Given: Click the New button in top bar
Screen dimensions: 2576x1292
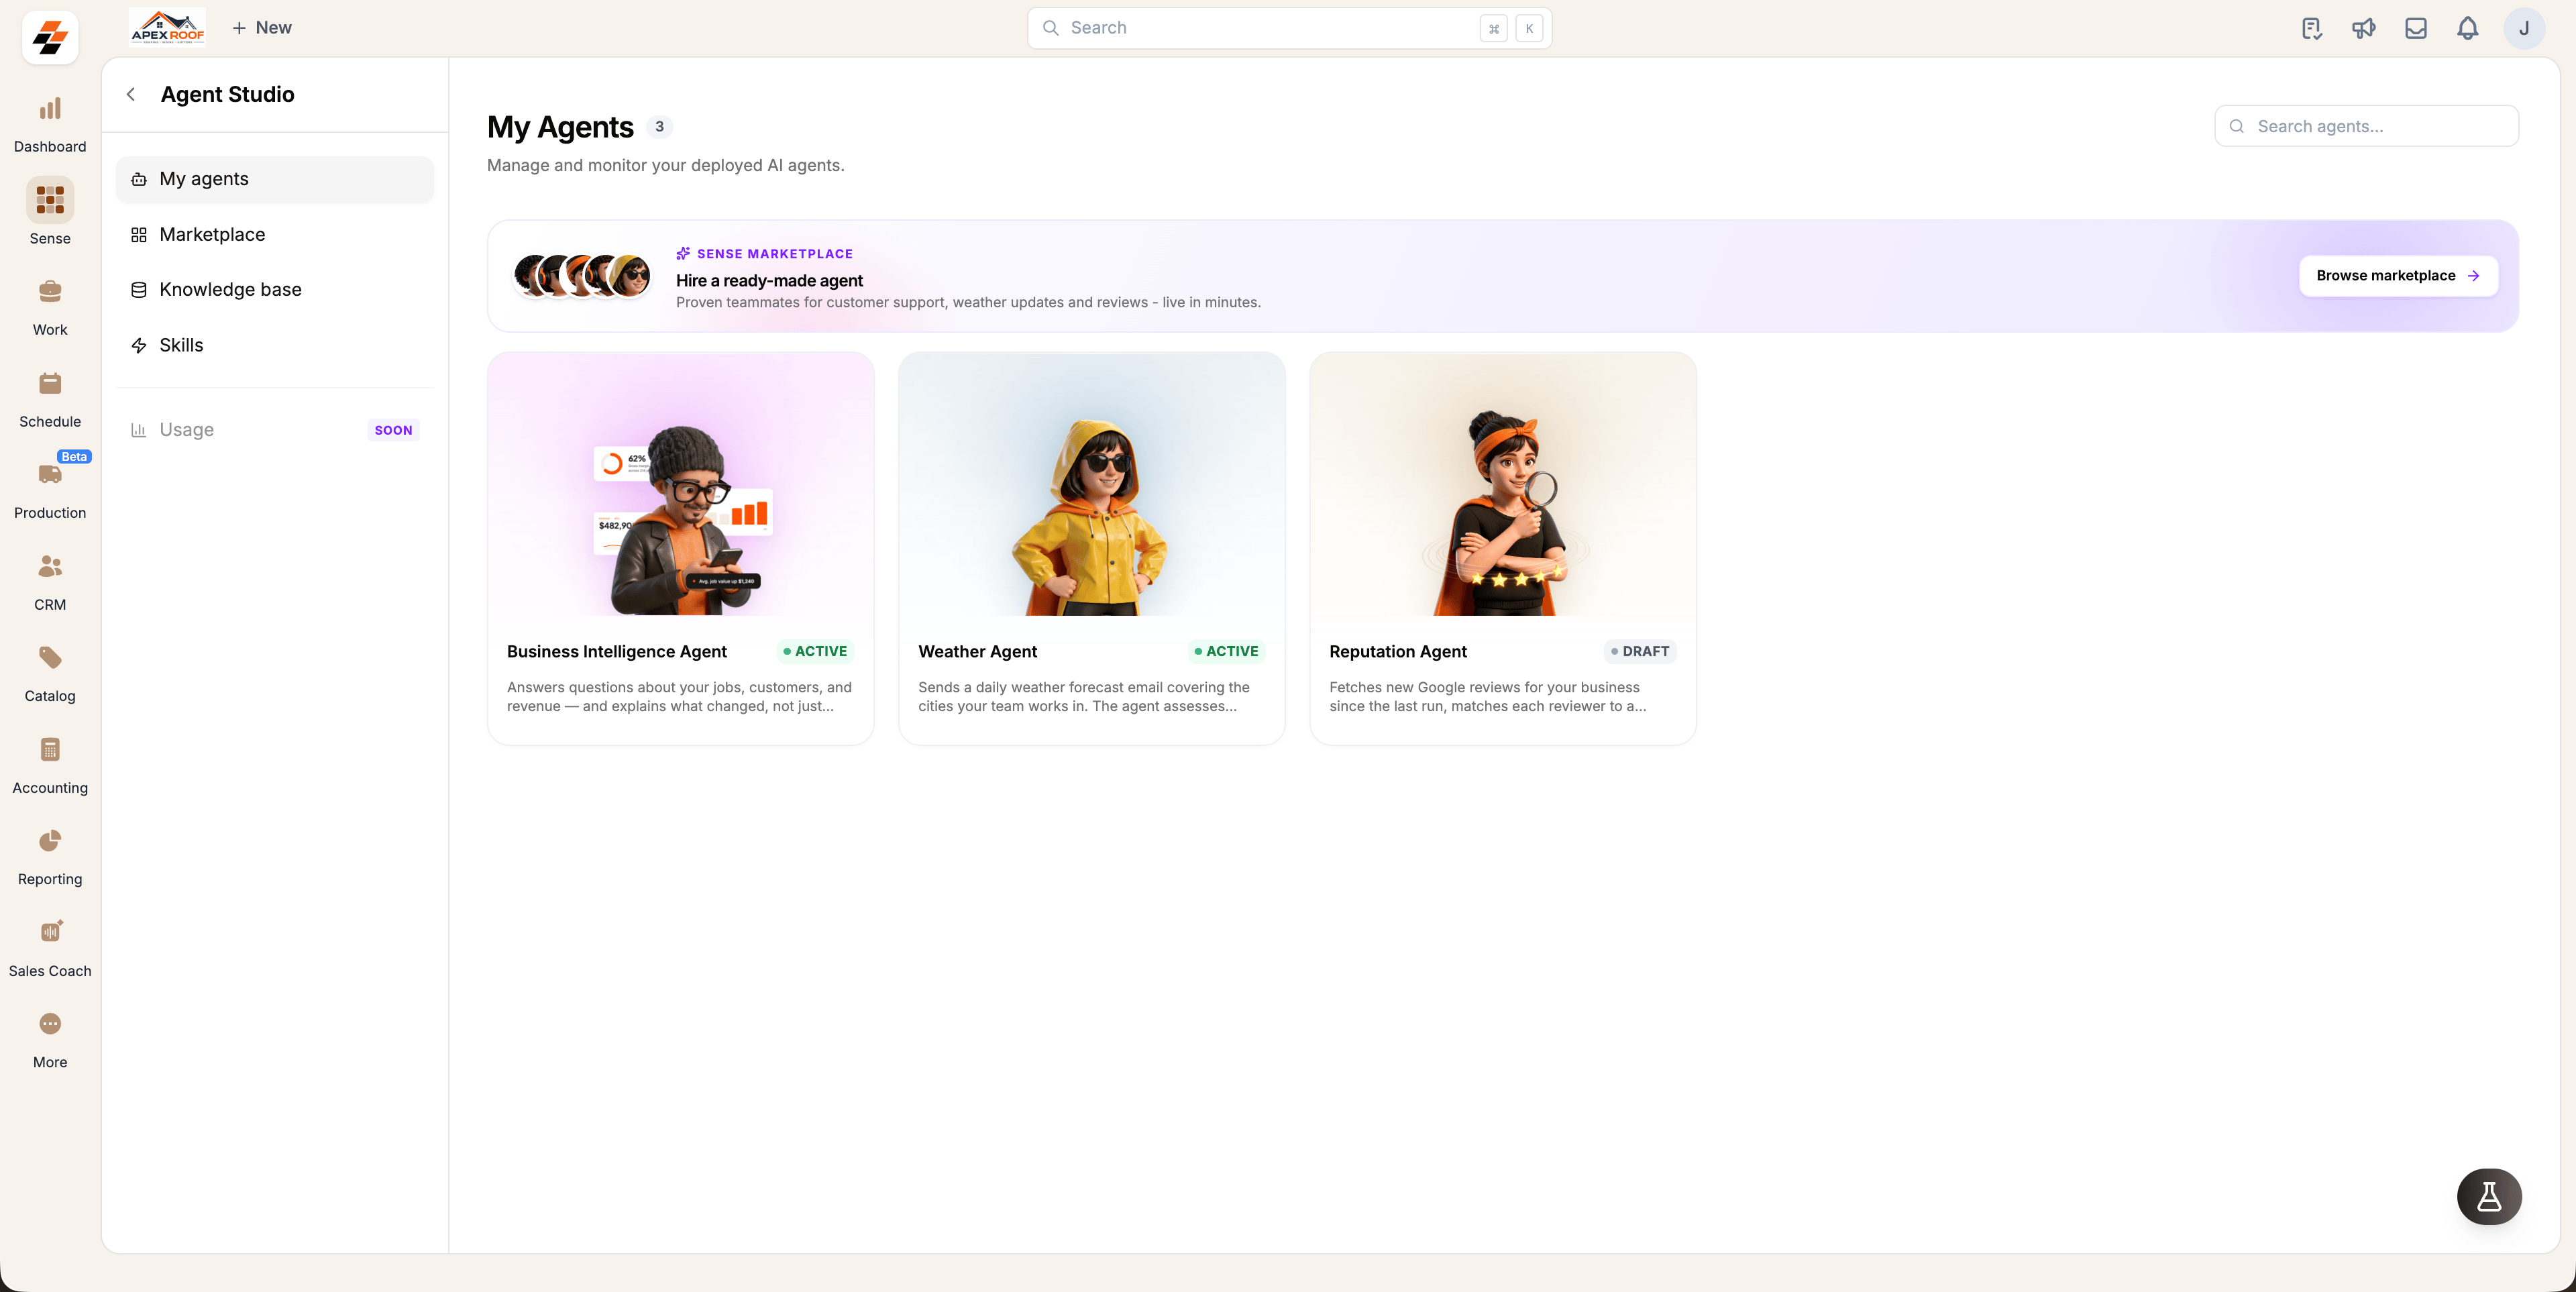Looking at the screenshot, I should 262,28.
